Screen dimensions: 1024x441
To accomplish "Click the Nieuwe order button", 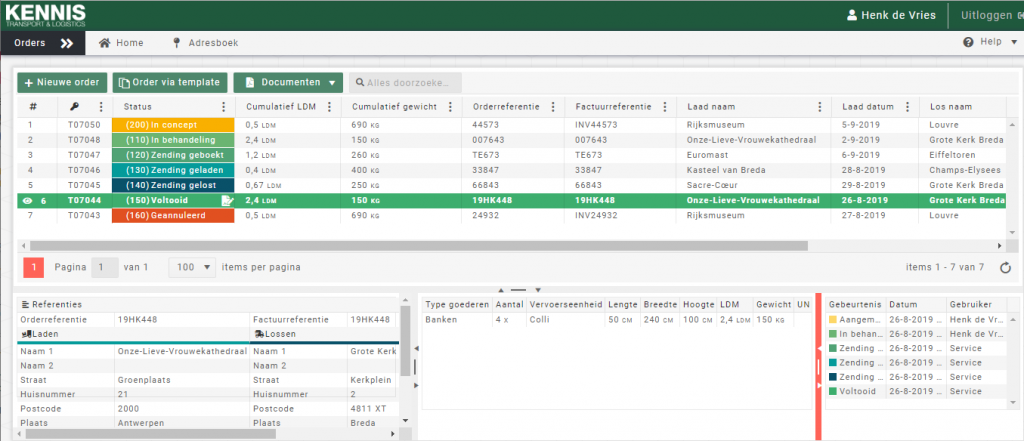I will (x=62, y=82).
